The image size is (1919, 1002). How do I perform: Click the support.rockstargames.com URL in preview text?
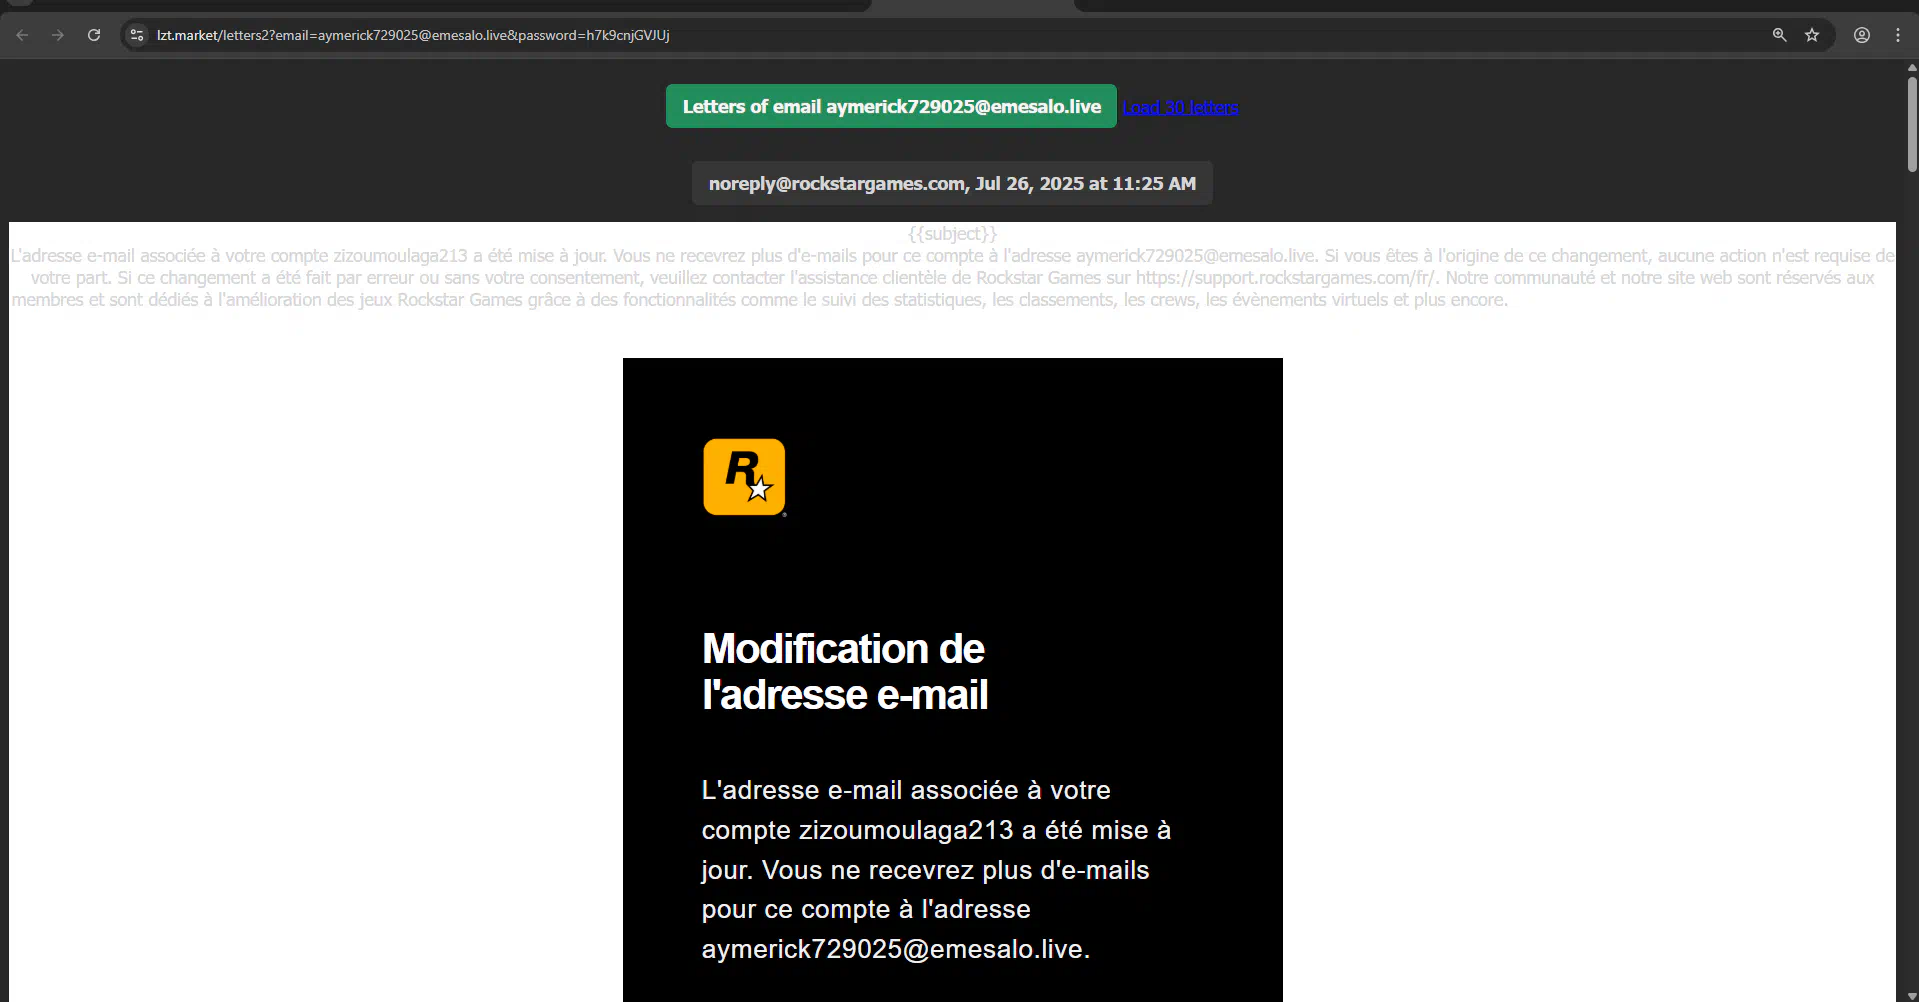tap(1286, 278)
